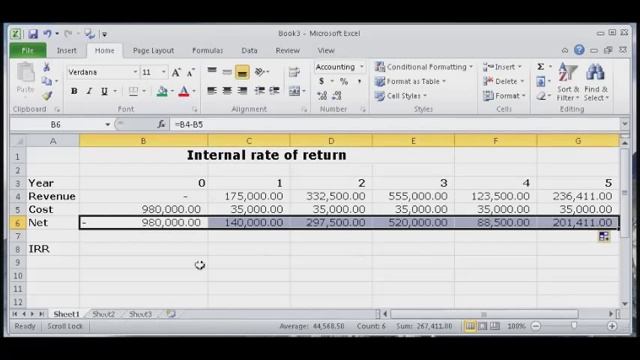Switch to the Formulas tab

[x=207, y=51]
